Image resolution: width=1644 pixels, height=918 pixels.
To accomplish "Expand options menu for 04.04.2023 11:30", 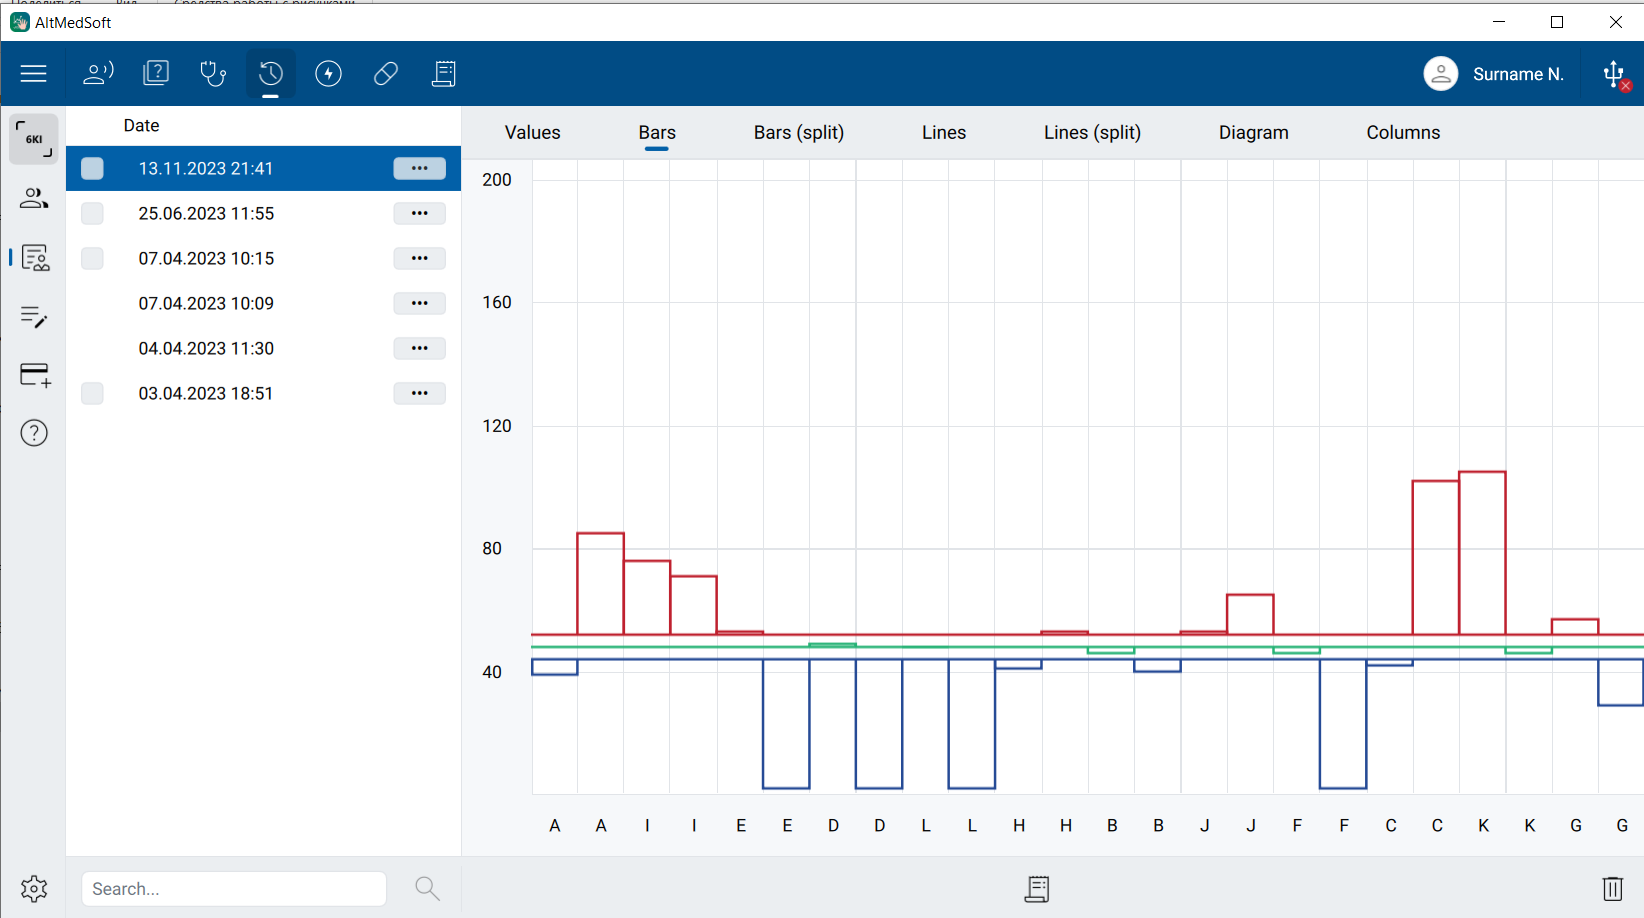I will (419, 349).
